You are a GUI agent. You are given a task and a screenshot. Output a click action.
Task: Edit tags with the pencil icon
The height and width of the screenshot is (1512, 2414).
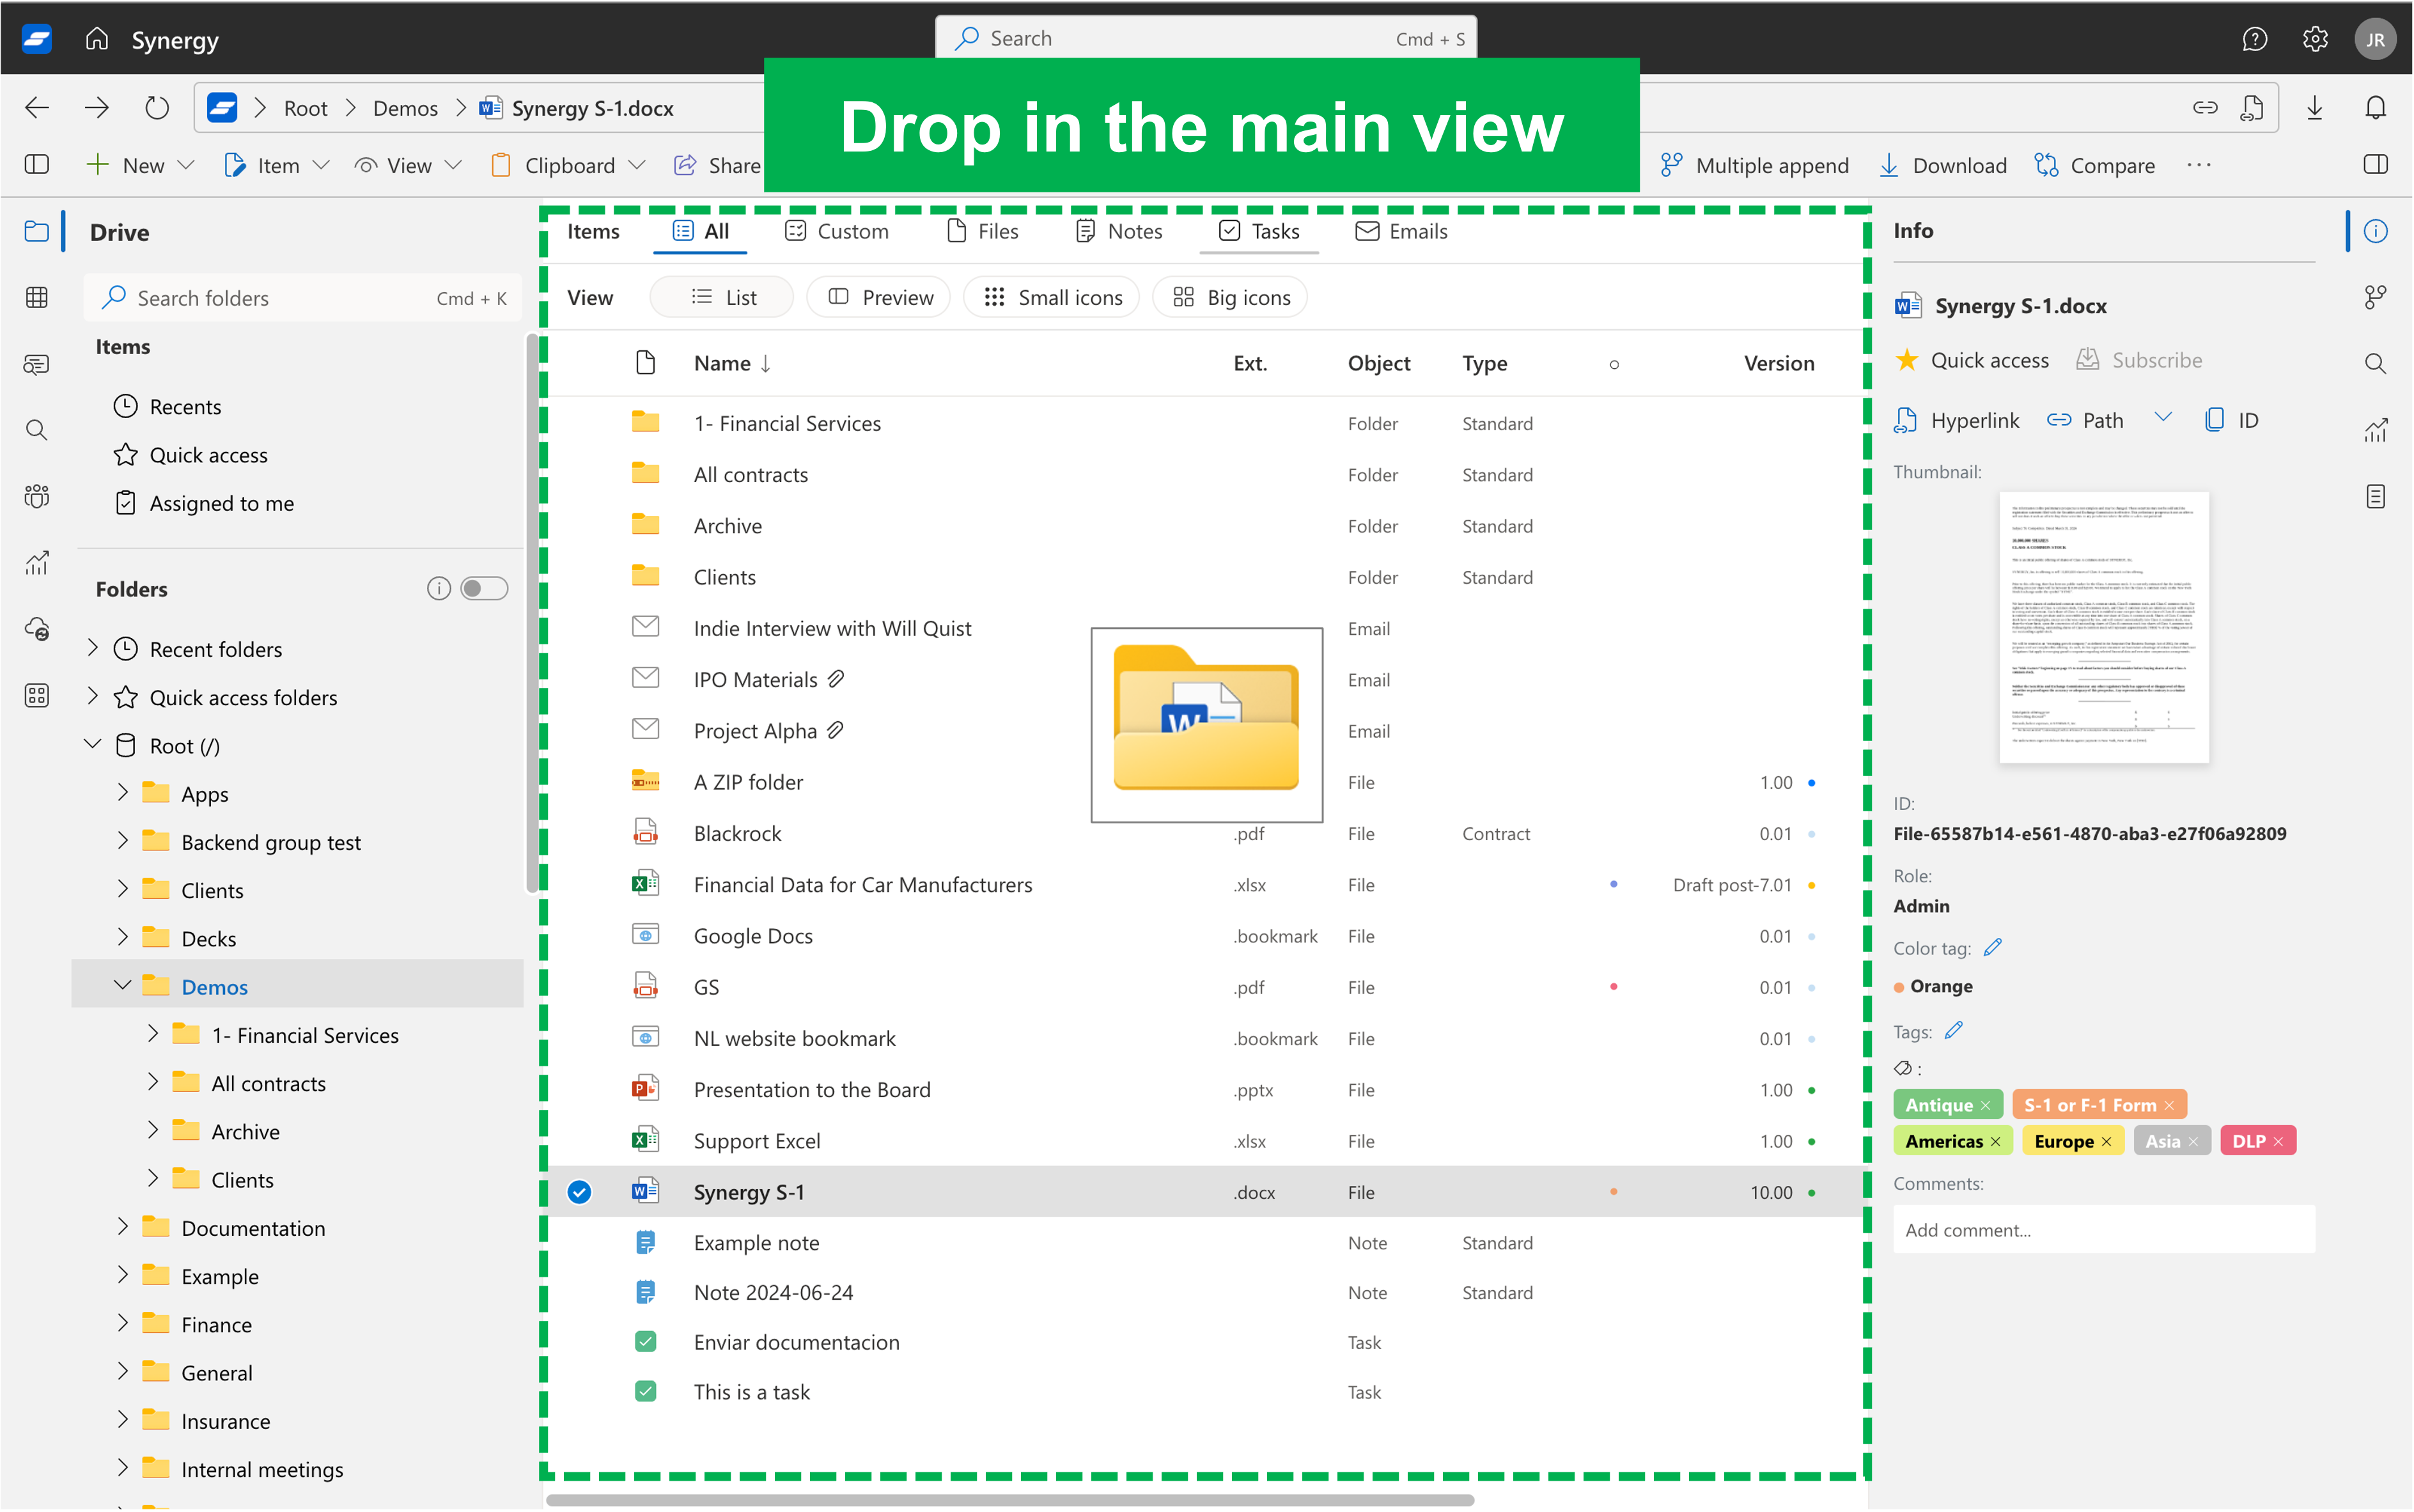point(1954,1031)
